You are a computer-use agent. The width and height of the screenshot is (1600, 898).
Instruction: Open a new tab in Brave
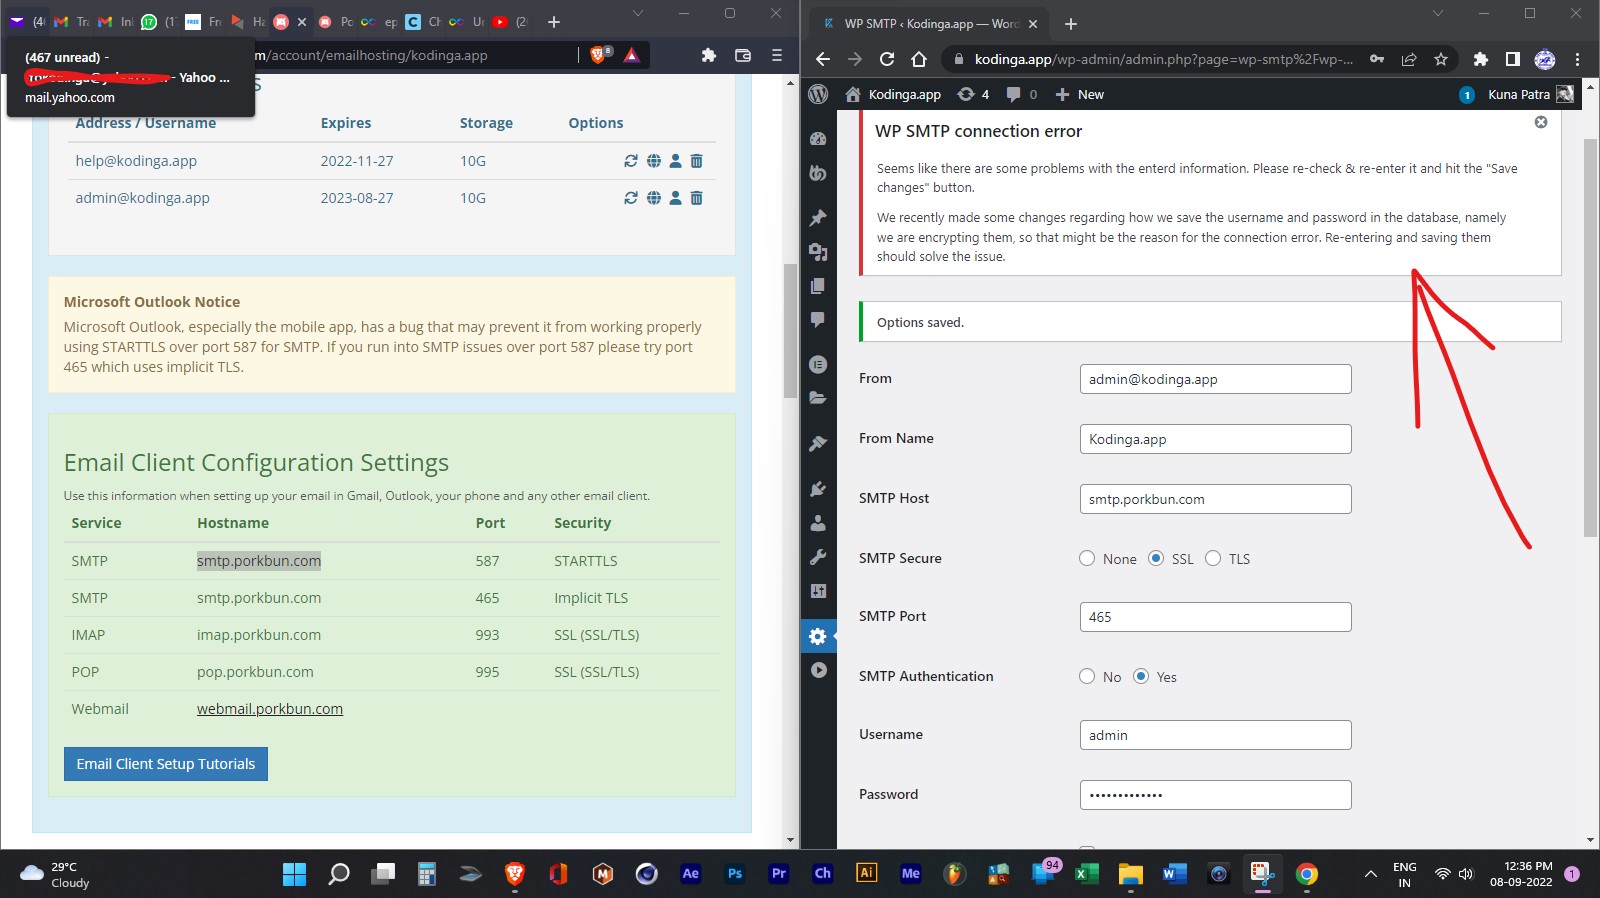pyautogui.click(x=554, y=21)
